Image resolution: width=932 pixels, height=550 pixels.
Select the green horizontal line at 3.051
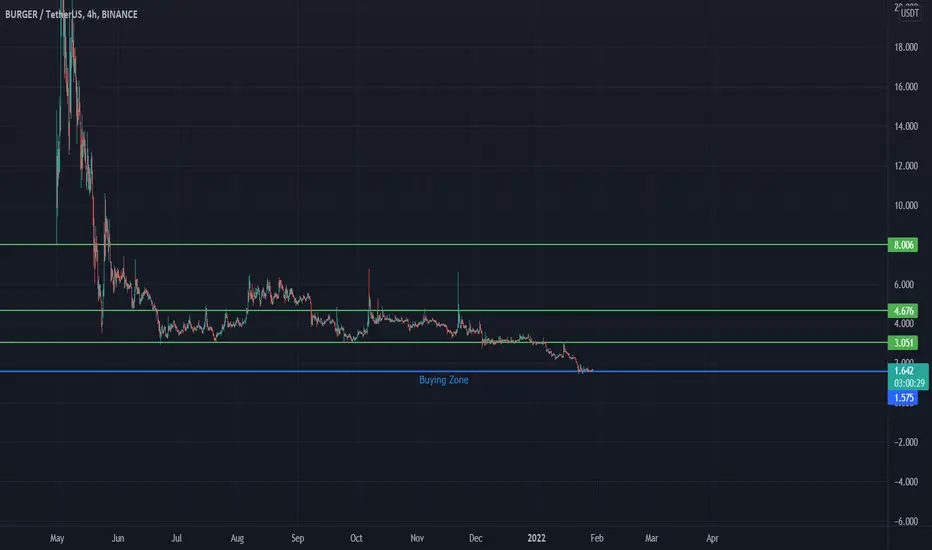click(x=443, y=342)
